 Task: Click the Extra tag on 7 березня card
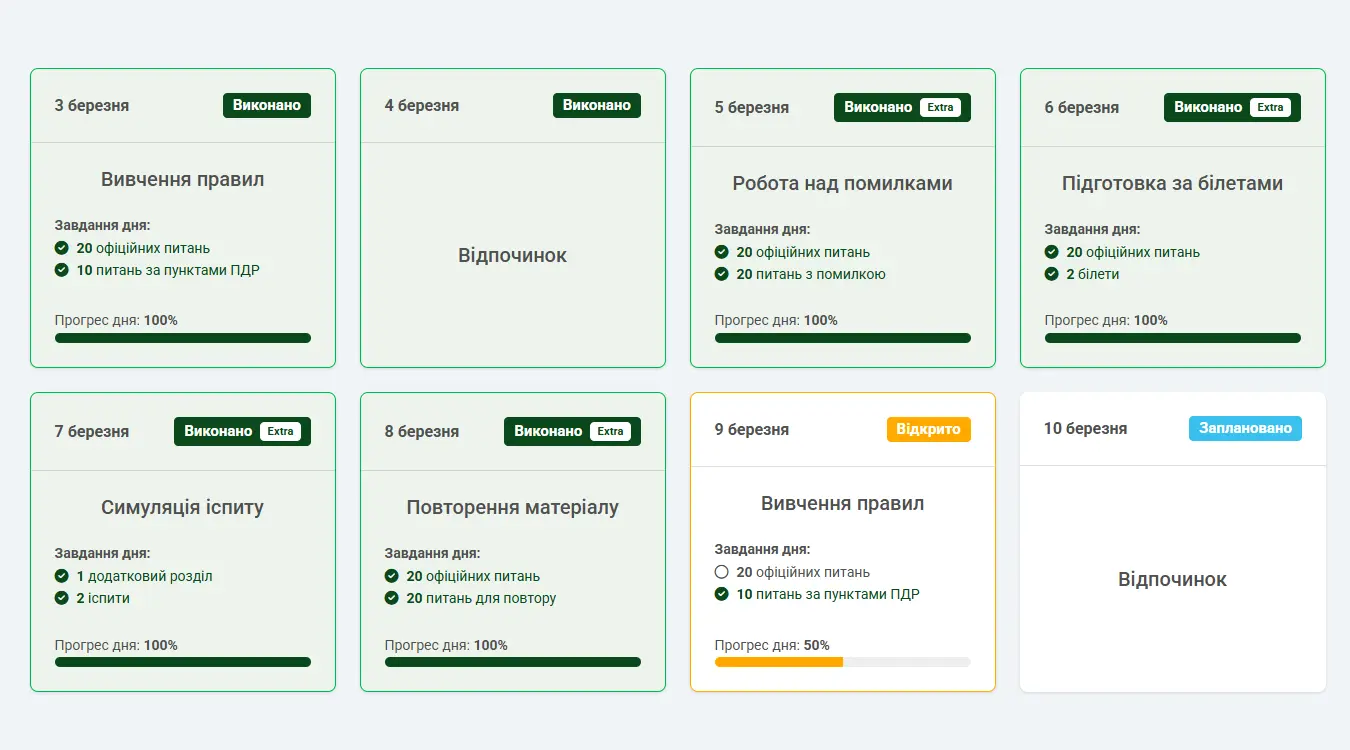tap(280, 431)
